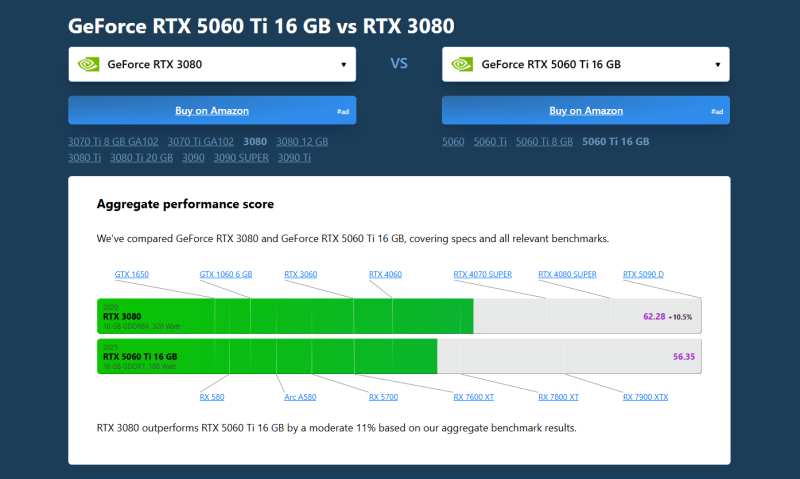Viewport: 800px width, 479px height.
Task: Click the 10 GB GDDR6X, 320 Watt spec text
Action: (141, 326)
